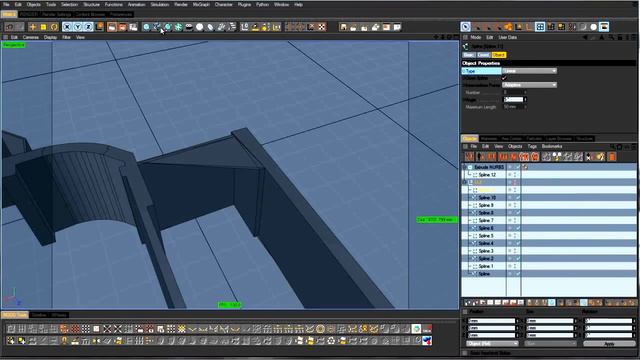Toggle the enable checkmark for Spline 6
Image resolution: width=640 pixels, height=360 pixels.
(518, 228)
